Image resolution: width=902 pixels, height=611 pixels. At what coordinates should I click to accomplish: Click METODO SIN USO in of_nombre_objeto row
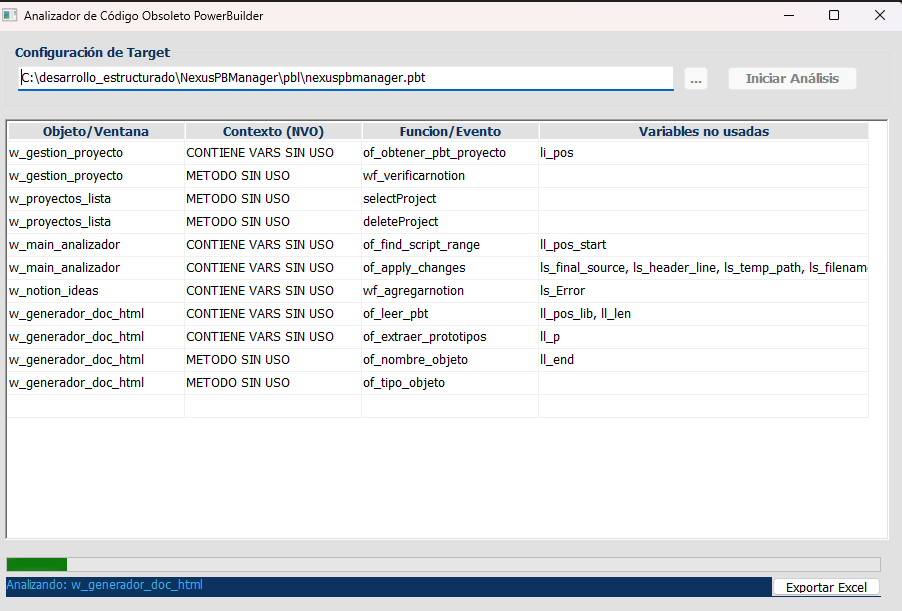click(273, 360)
